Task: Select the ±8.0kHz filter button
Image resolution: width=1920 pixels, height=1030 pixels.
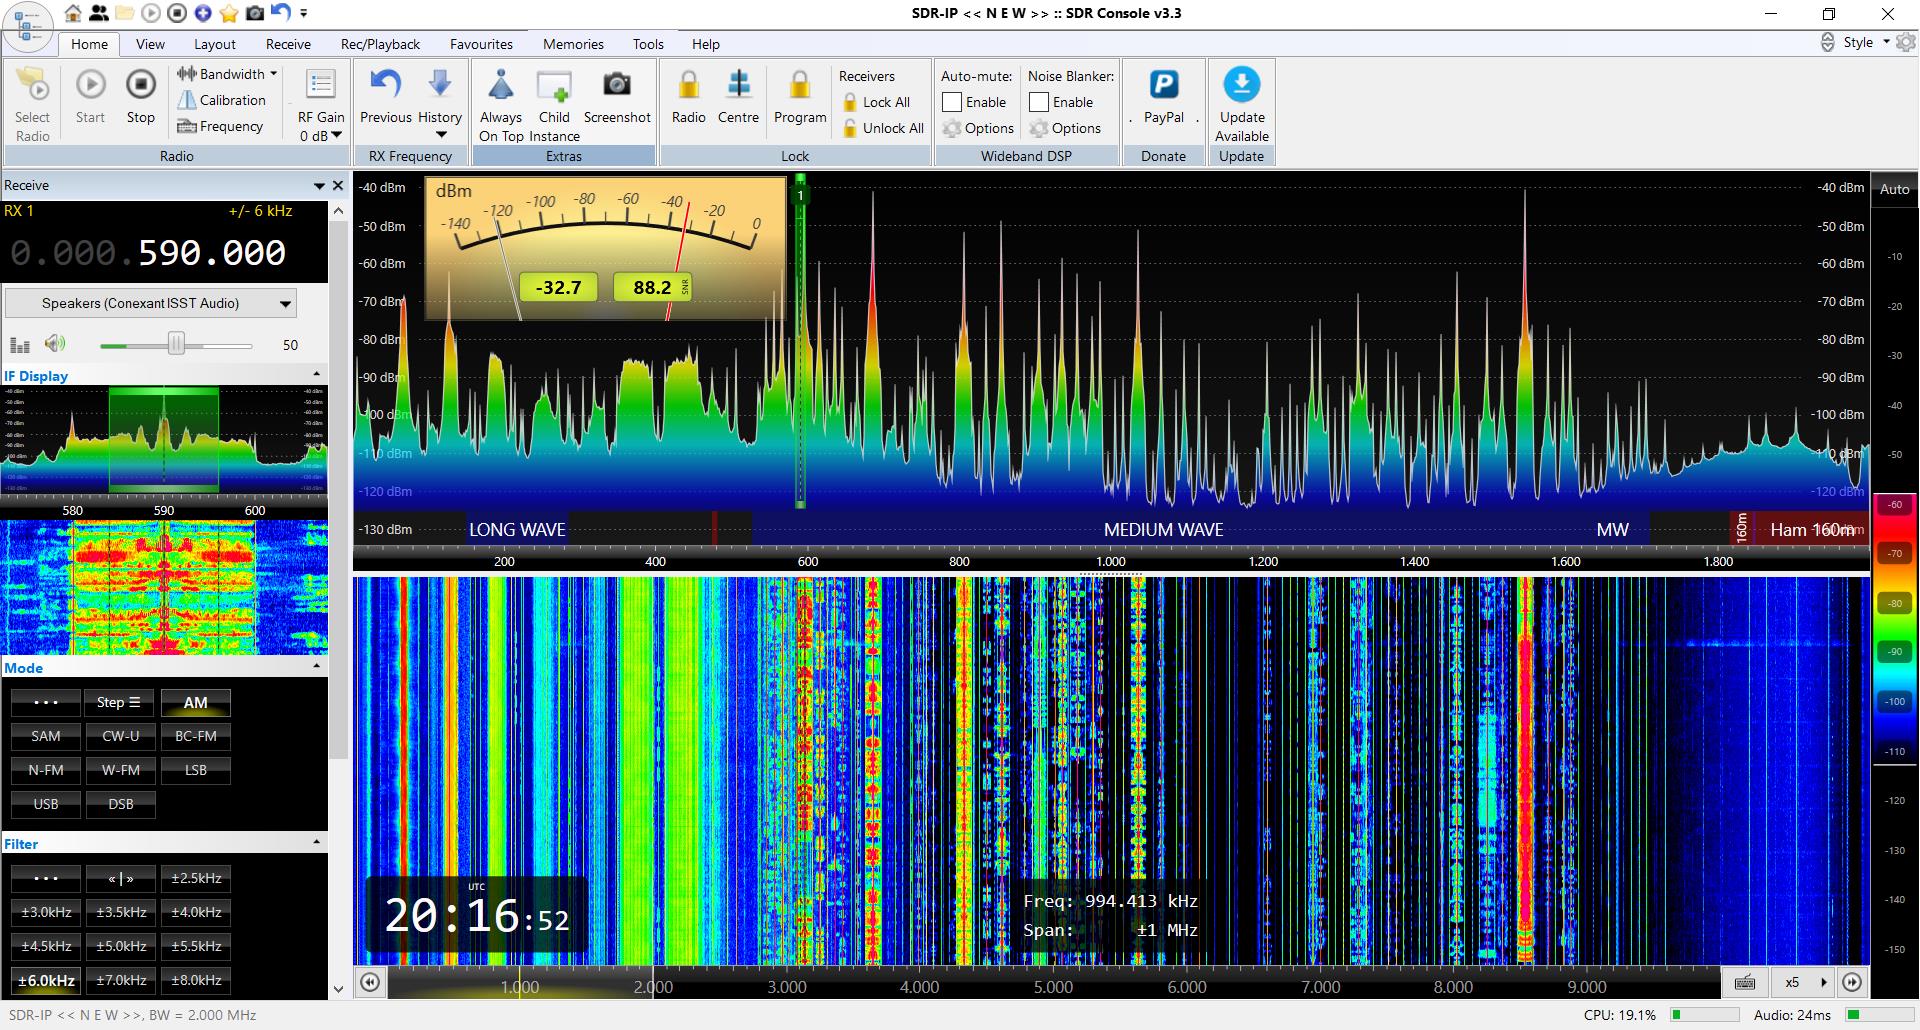Action: click(196, 980)
